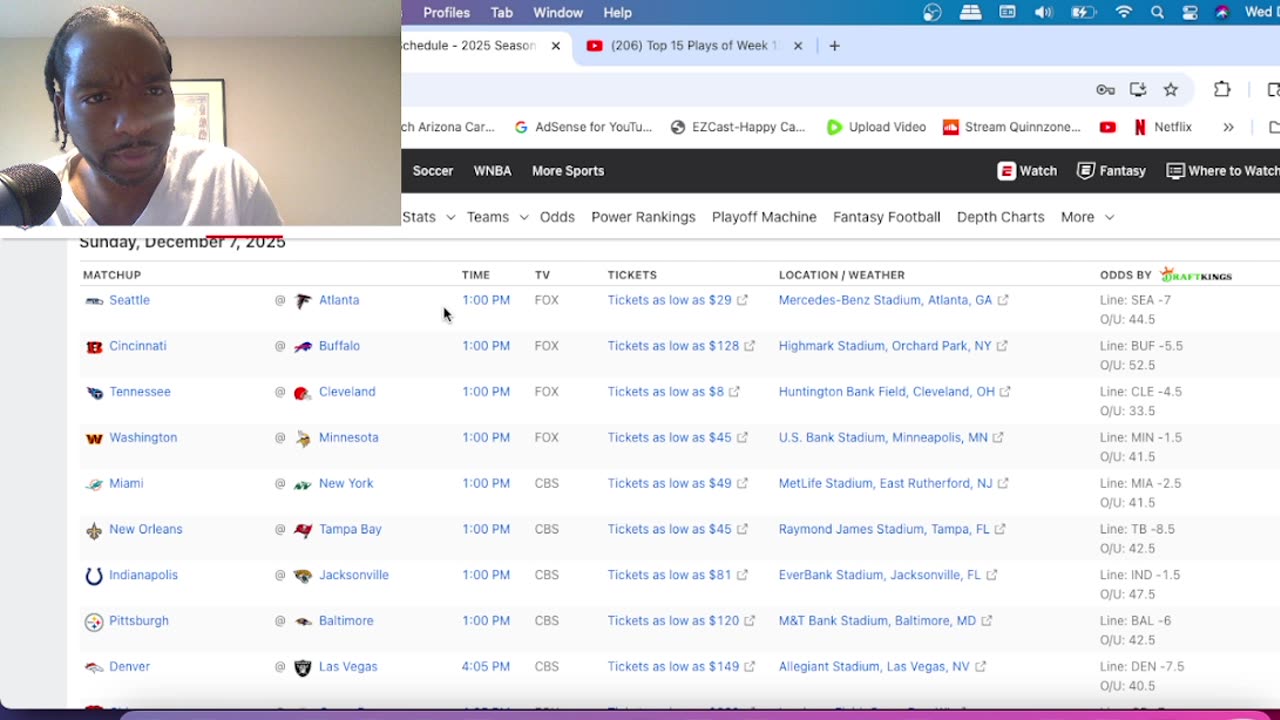Image resolution: width=1280 pixels, height=720 pixels.
Task: Click the volume icon in the menu bar
Action: click(x=1044, y=13)
